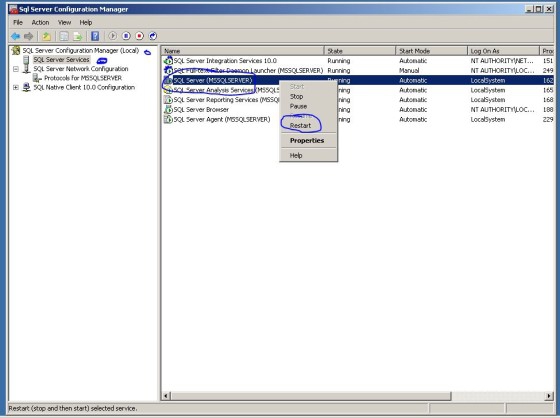Click the Up one level folder icon
The width and height of the screenshot is (560, 418).
(x=46, y=36)
